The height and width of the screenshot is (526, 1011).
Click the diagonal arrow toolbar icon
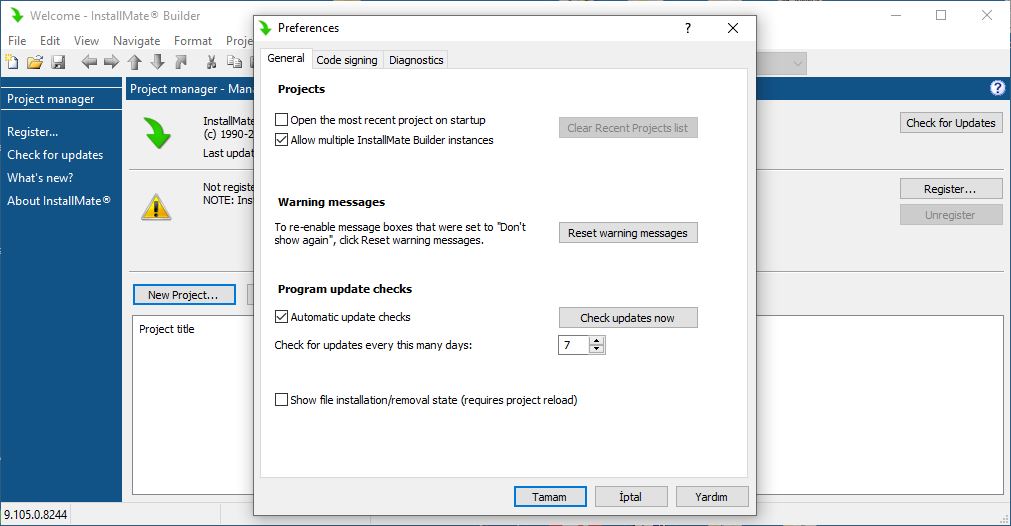(x=181, y=62)
